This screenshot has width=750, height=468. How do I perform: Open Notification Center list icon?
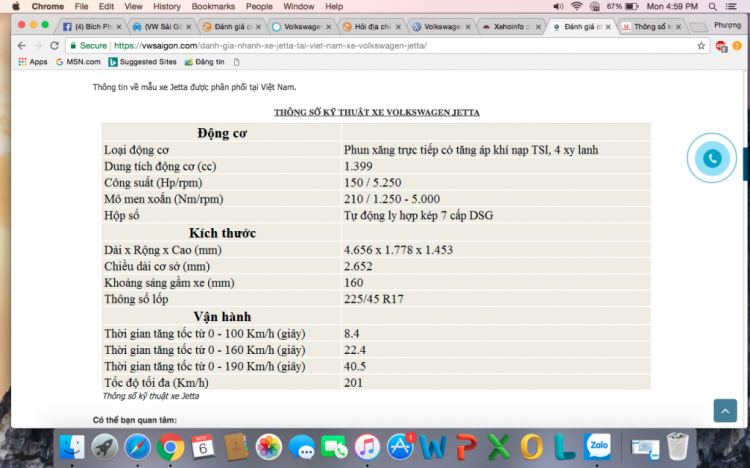(x=731, y=7)
